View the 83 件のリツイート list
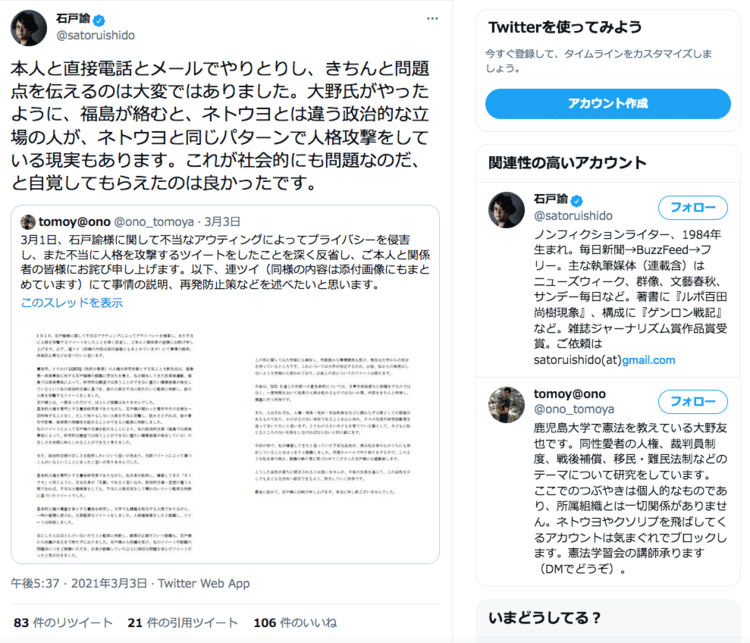The width and height of the screenshot is (750, 643). 63,622
